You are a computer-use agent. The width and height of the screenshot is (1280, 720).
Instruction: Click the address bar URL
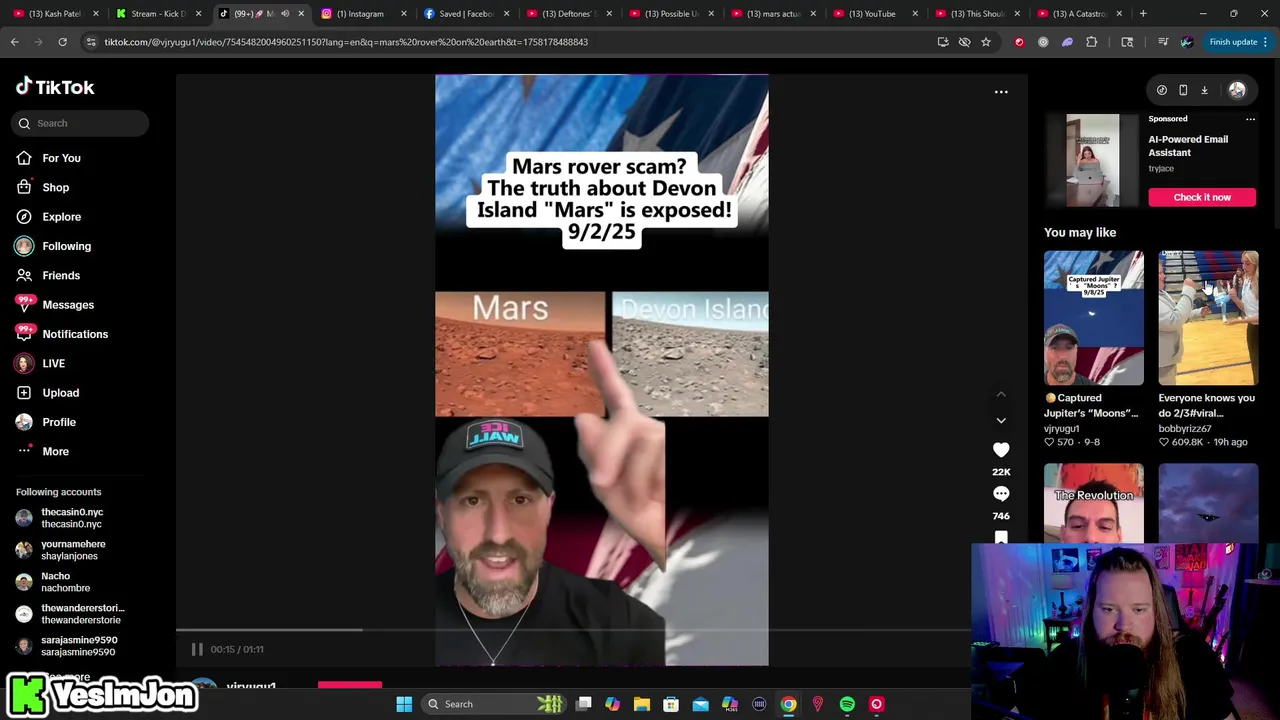(346, 42)
